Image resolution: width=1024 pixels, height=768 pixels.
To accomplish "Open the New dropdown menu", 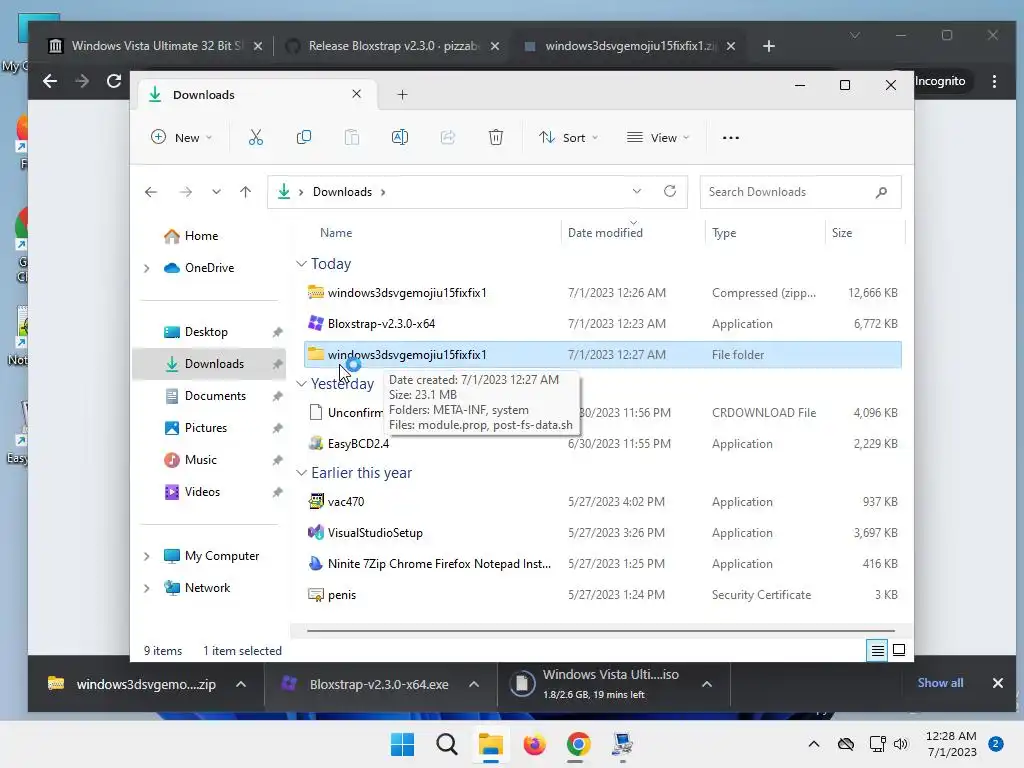I will (x=181, y=138).
